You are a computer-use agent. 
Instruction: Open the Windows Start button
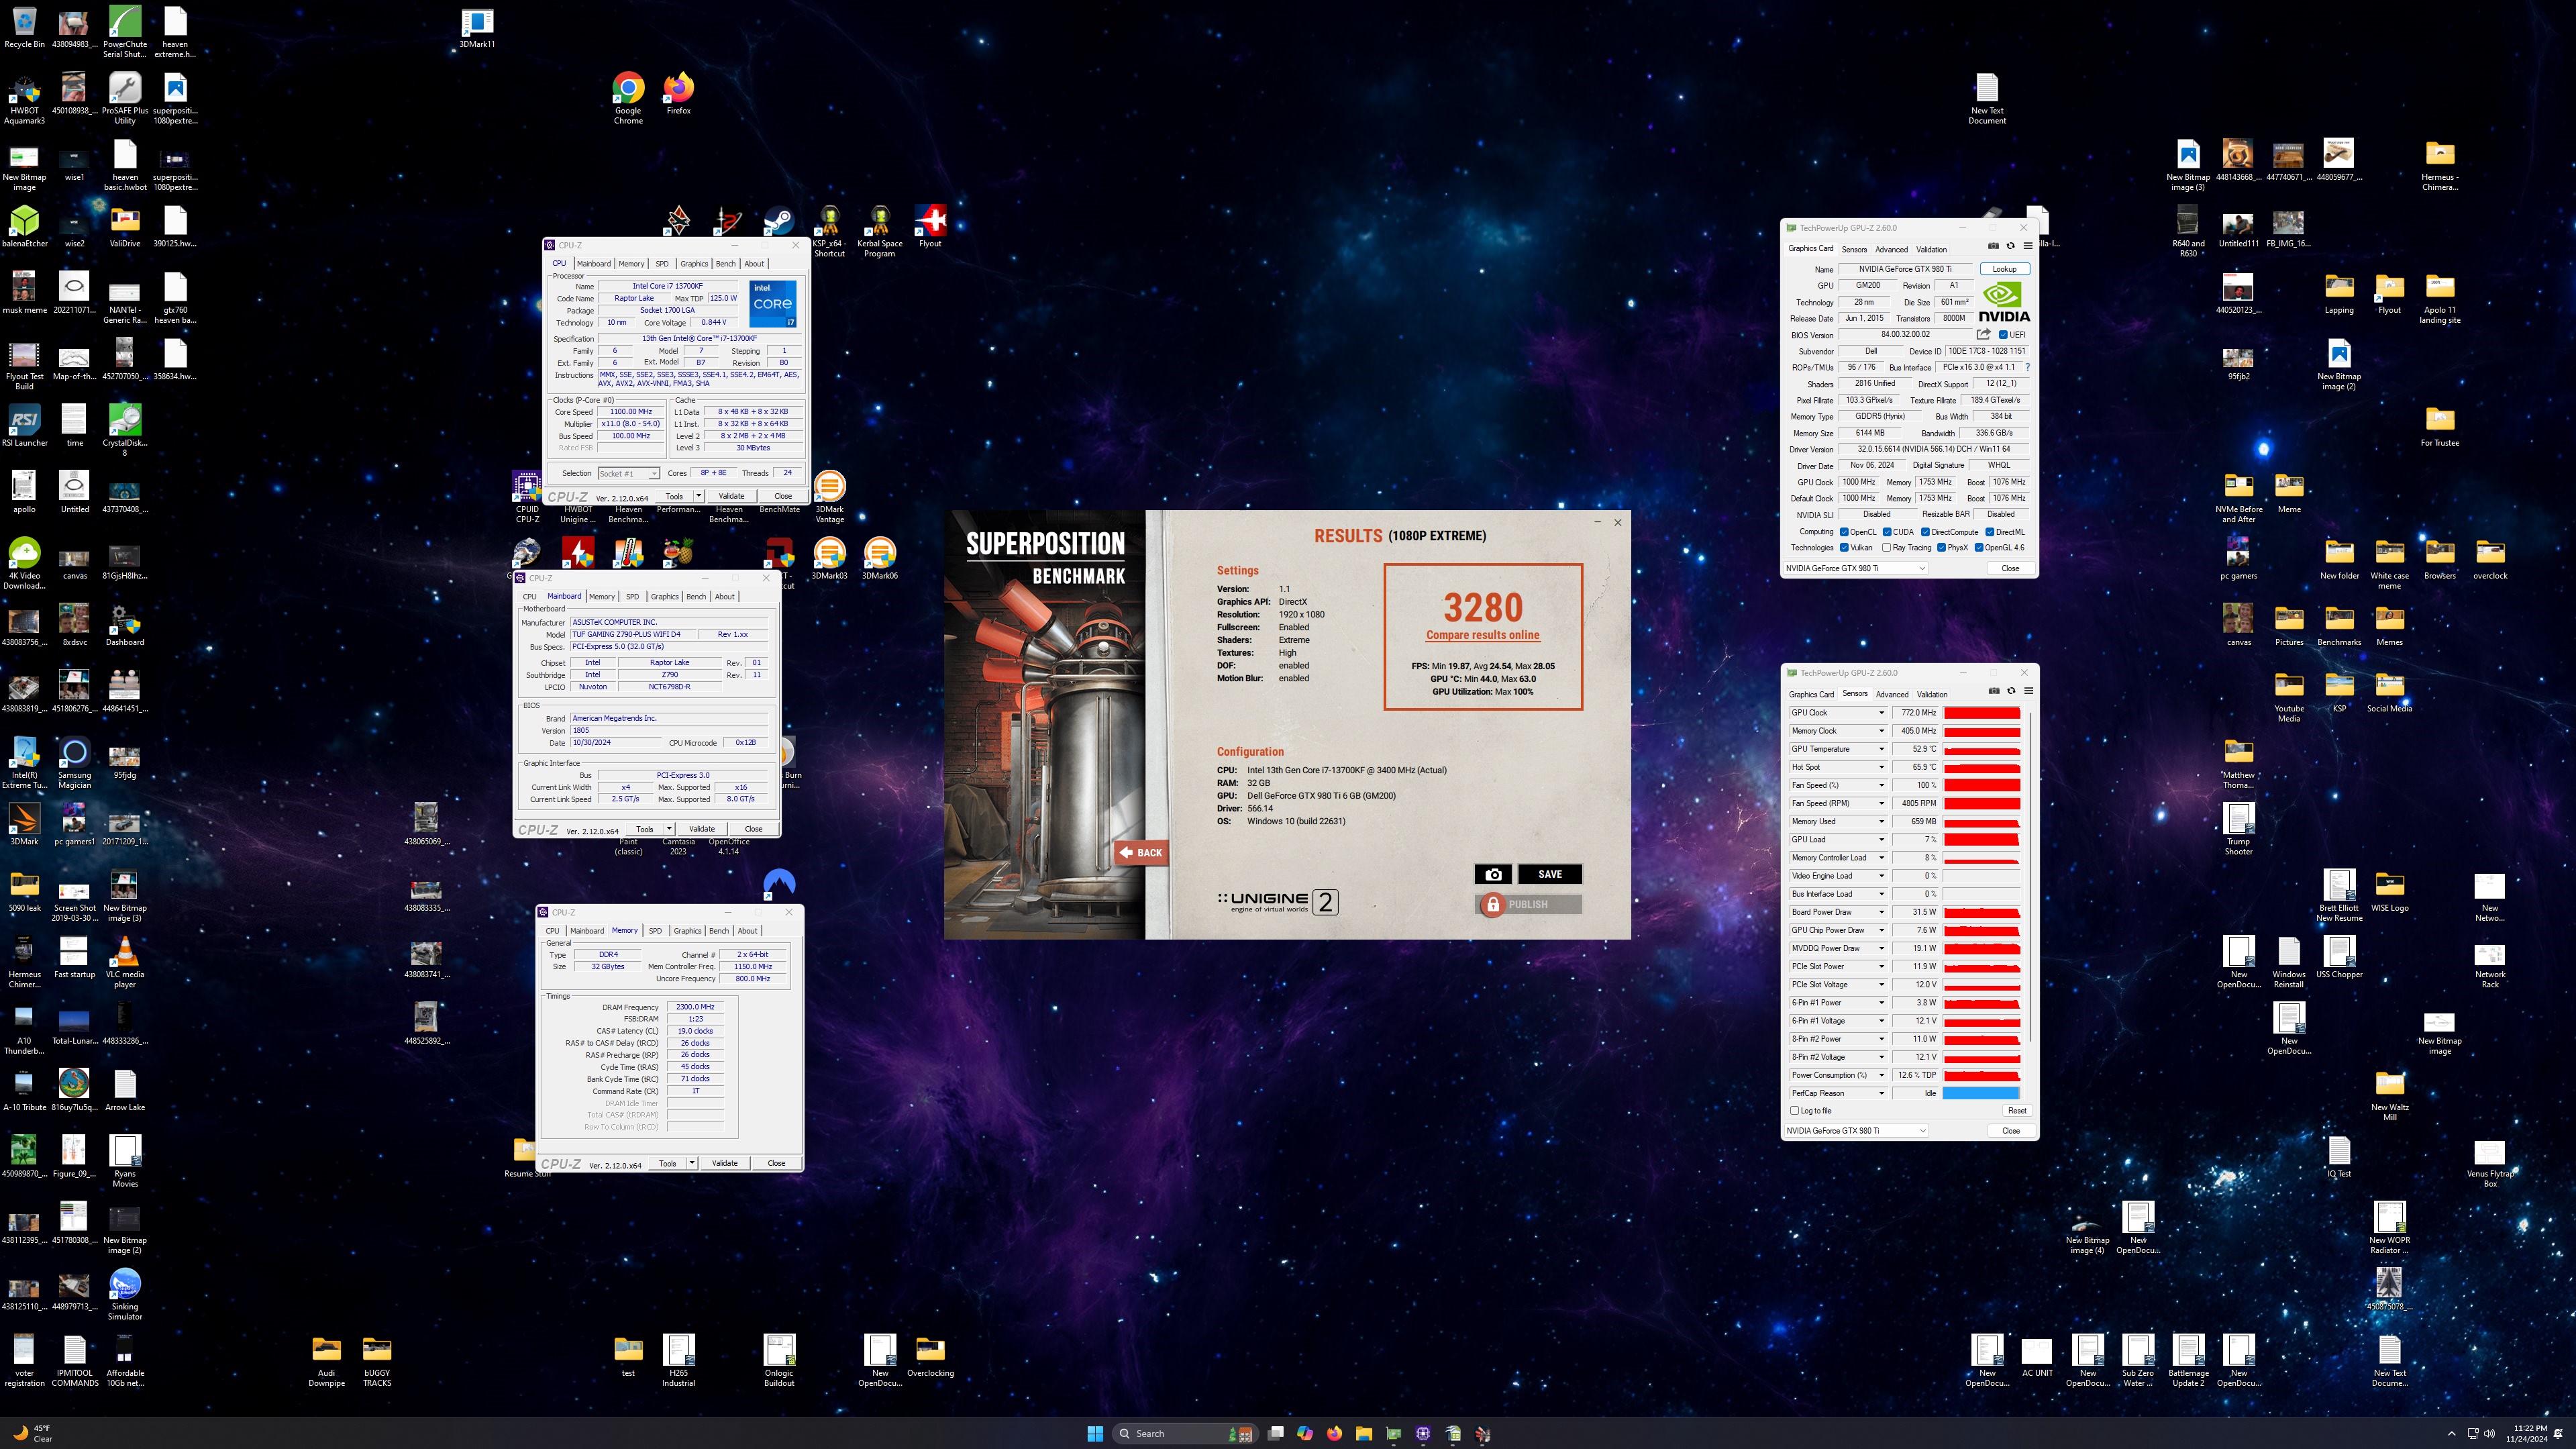click(x=1095, y=1433)
